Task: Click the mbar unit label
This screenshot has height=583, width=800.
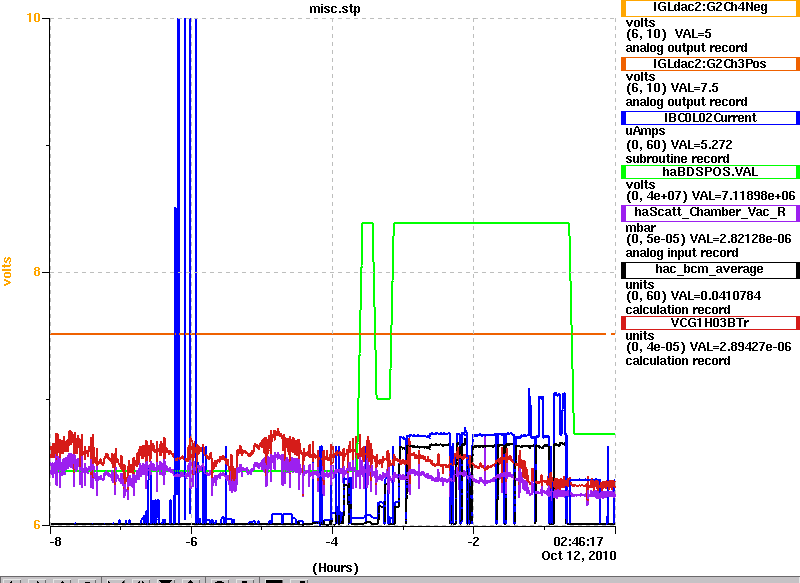Action: tap(640, 227)
